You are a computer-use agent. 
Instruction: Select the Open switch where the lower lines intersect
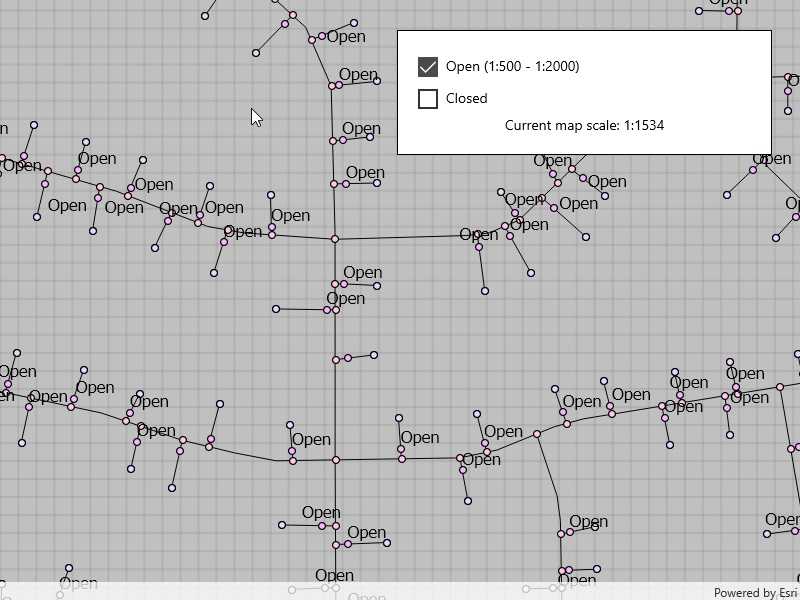pos(334,460)
